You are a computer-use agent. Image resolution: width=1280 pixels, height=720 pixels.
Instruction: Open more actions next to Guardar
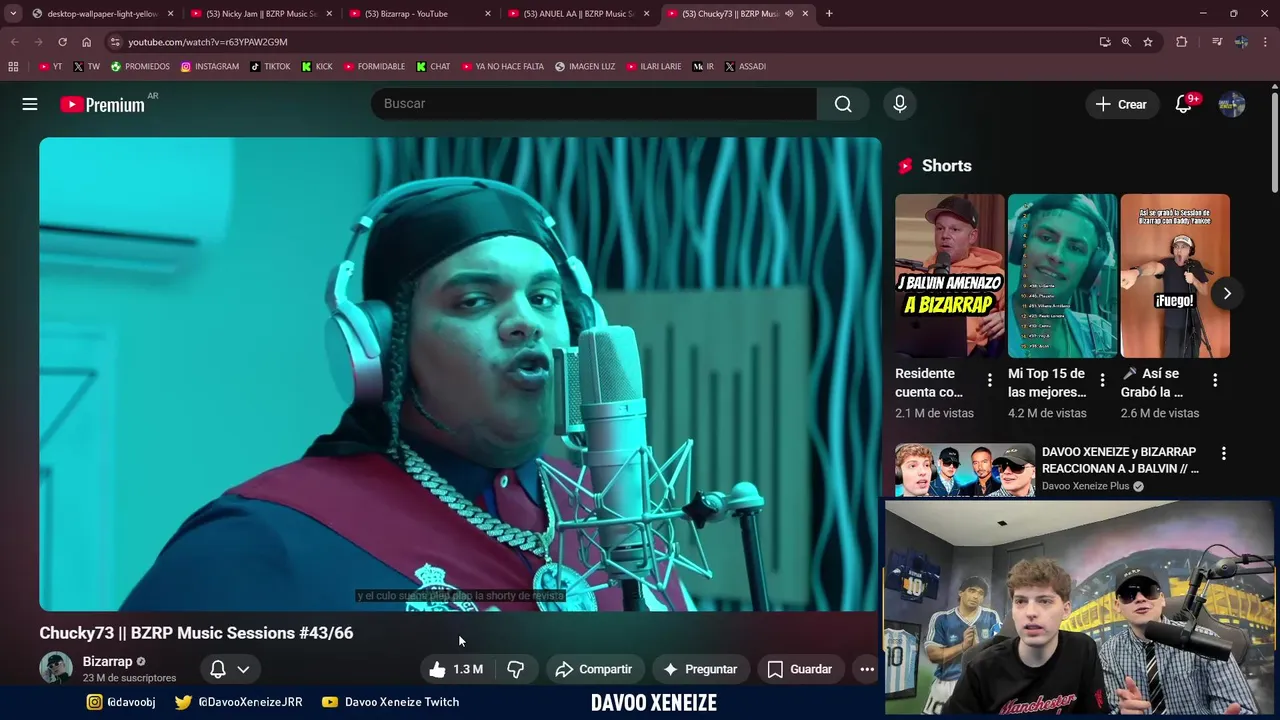(x=867, y=669)
